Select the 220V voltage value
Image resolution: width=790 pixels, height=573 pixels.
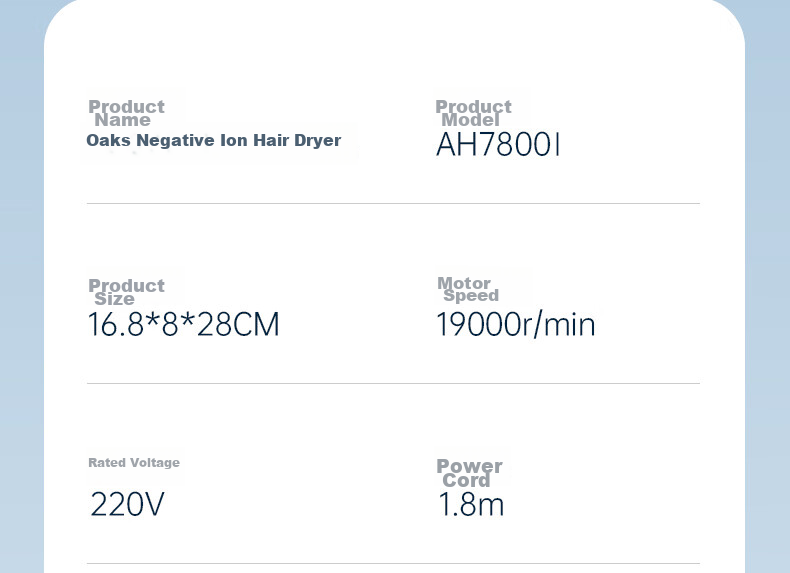[127, 504]
